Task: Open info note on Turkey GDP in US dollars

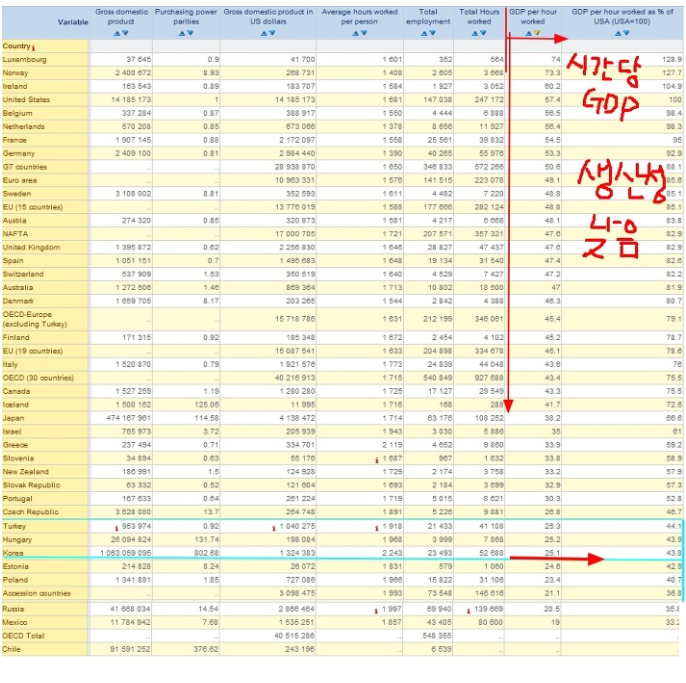Action: 274,528
